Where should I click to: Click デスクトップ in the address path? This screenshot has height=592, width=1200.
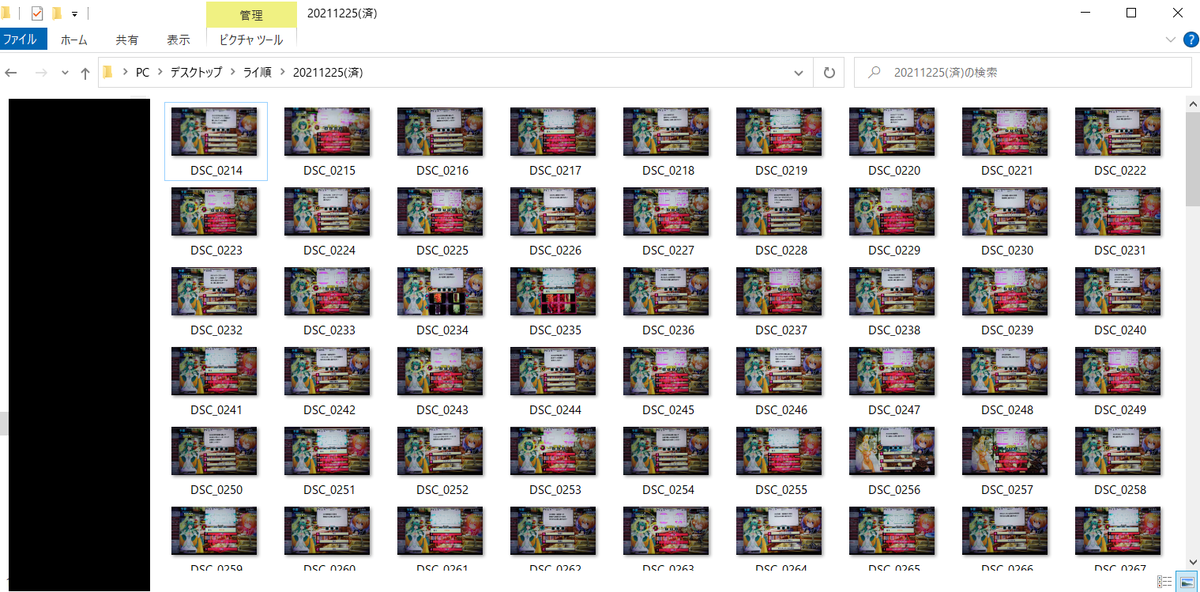(x=195, y=73)
